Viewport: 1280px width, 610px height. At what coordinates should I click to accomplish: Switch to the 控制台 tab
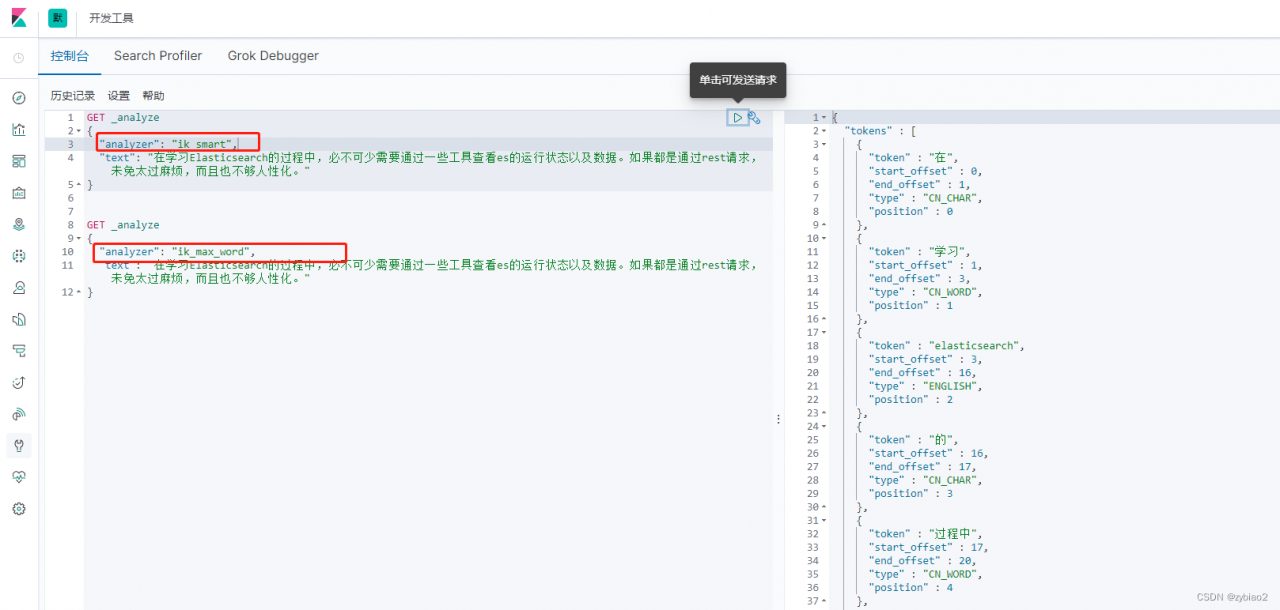(70, 56)
